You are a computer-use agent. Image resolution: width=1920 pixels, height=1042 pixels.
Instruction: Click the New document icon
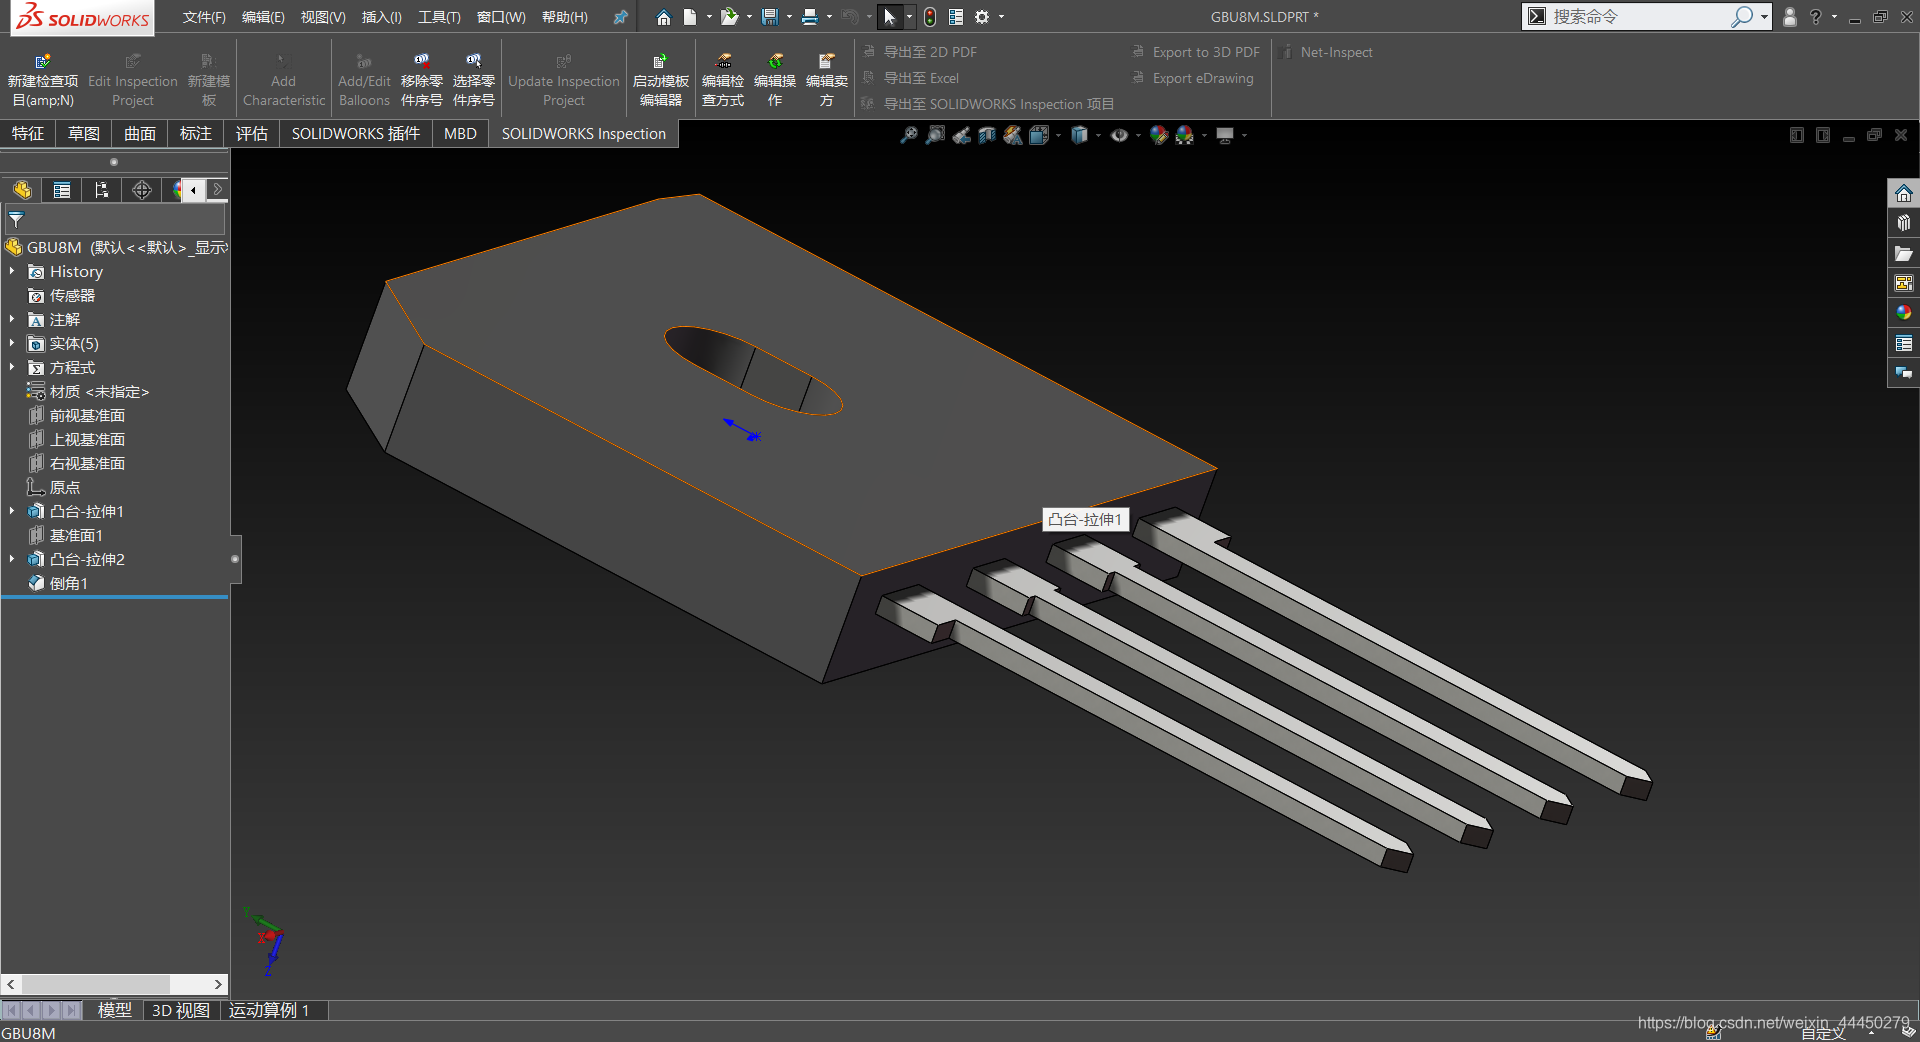690,17
